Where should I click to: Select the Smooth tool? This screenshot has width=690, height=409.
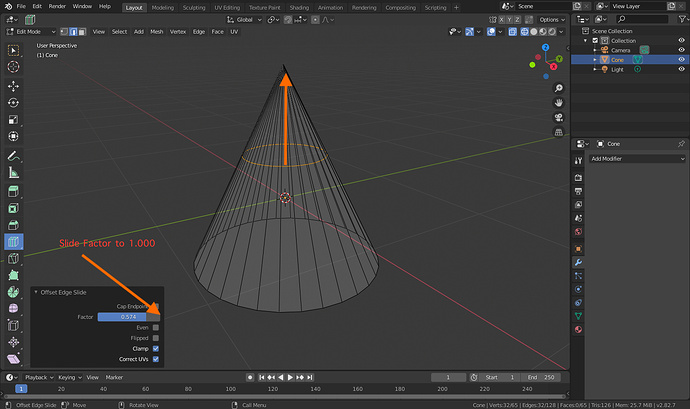pyautogui.click(x=14, y=309)
